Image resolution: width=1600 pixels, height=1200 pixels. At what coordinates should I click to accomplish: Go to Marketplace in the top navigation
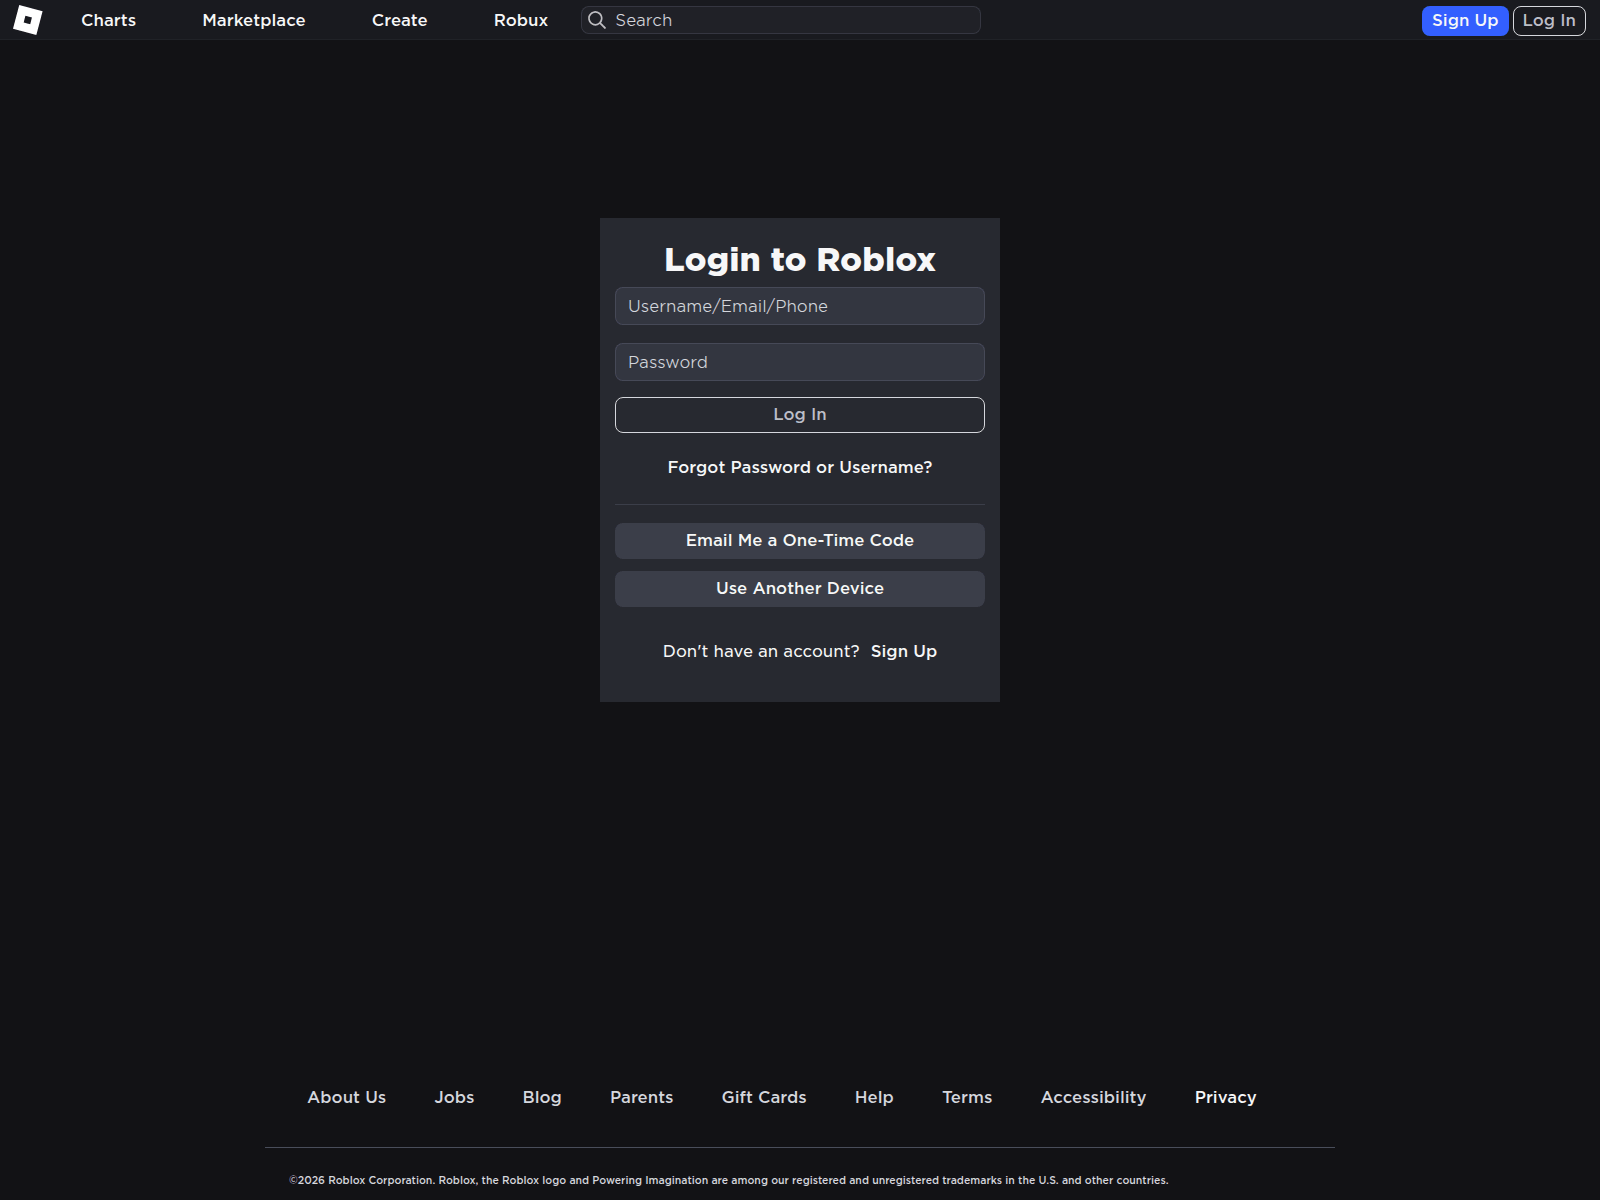(254, 20)
